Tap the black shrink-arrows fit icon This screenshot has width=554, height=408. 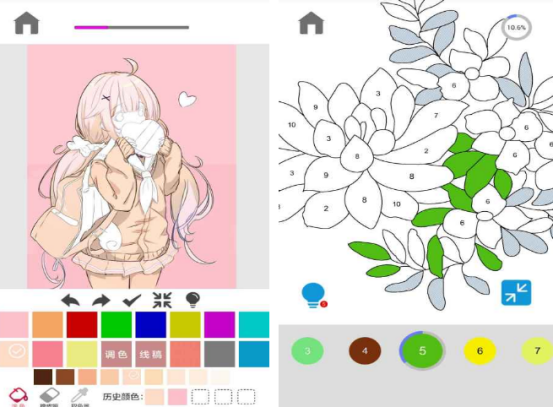point(162,300)
